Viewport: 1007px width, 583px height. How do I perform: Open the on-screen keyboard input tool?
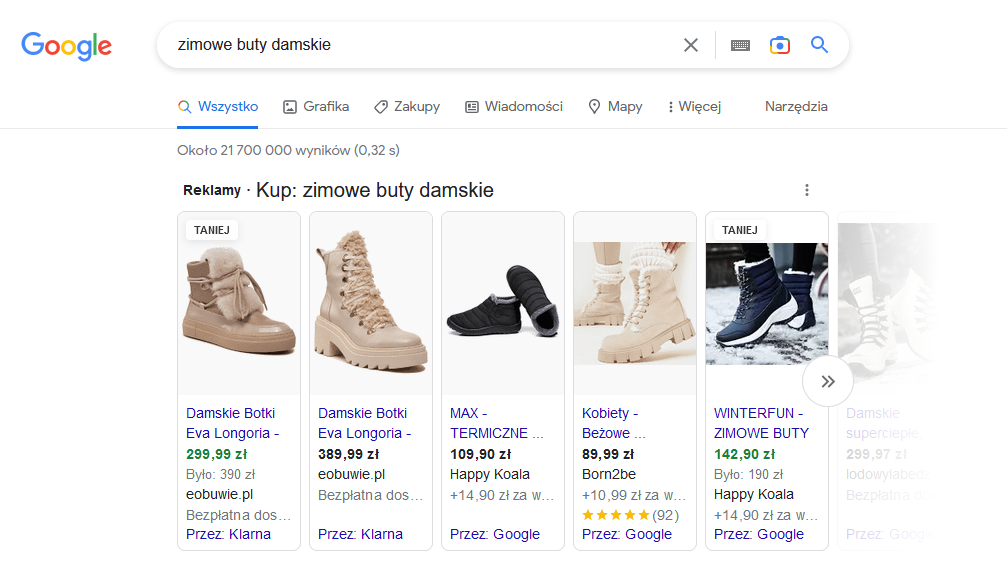tap(740, 45)
